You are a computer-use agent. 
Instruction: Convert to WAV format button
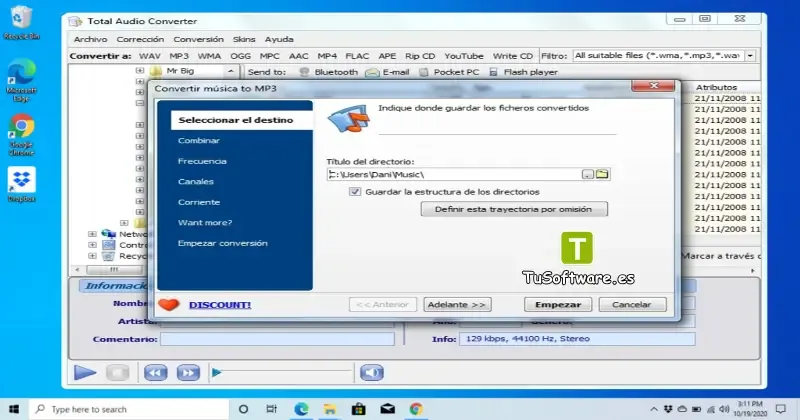149,56
